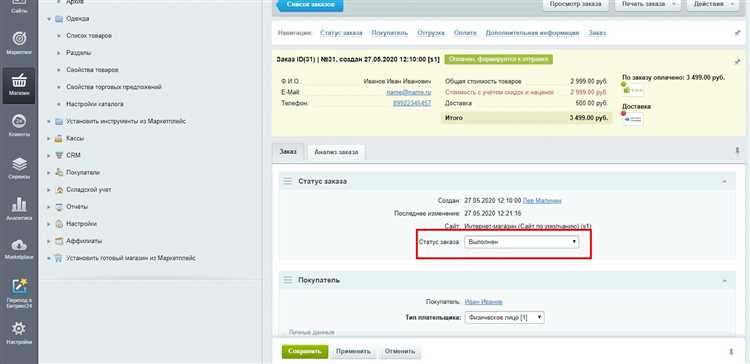750x364 pixels.
Task: Open the Печать заказа dropdown arrow
Action: (x=674, y=4)
